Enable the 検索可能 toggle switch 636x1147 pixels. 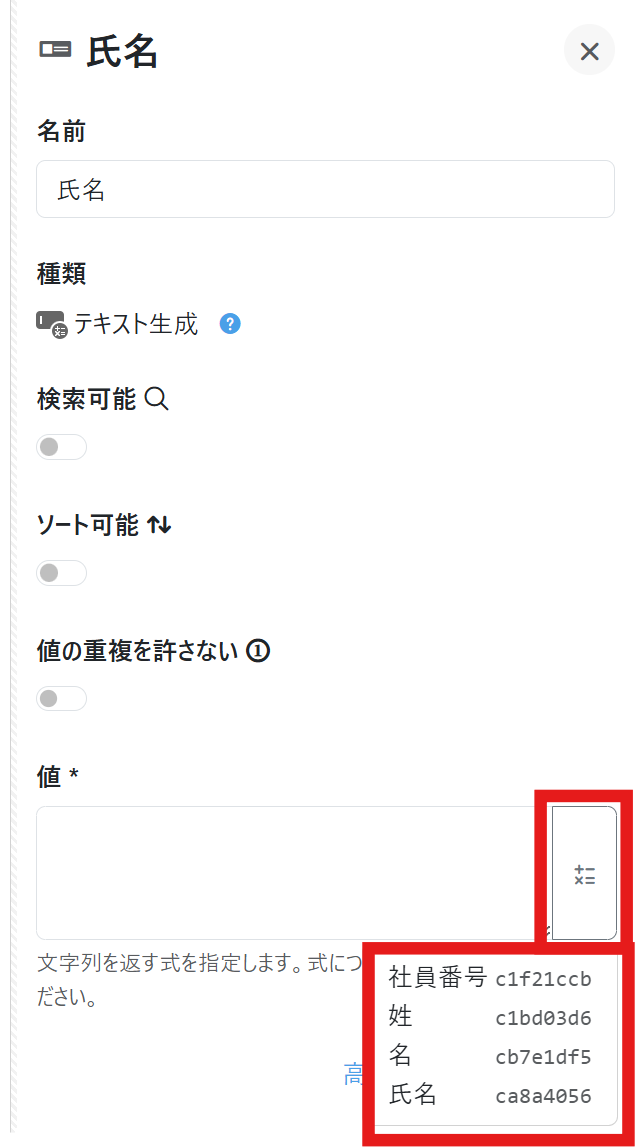[62, 447]
